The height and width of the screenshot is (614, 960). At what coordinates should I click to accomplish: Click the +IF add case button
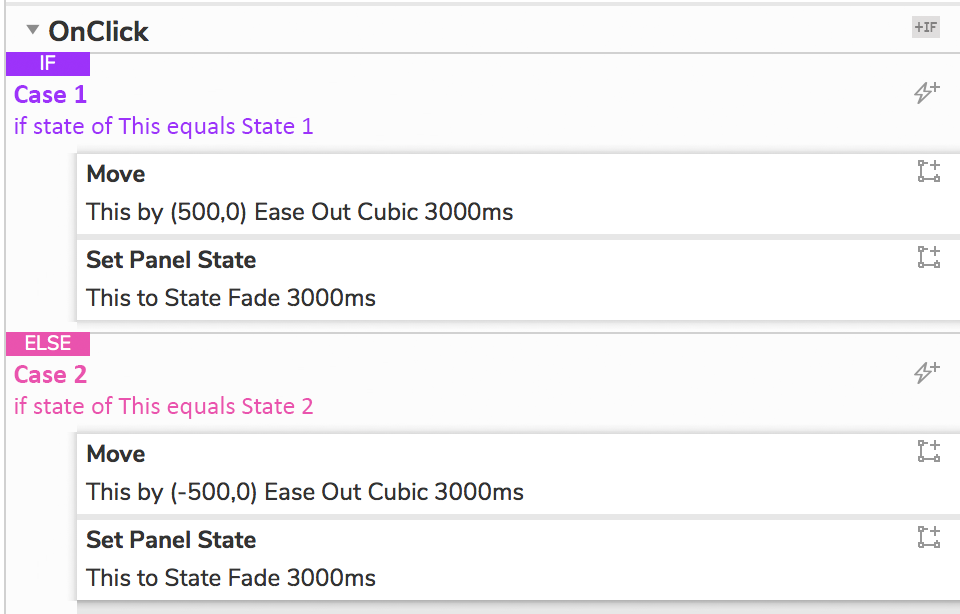click(x=925, y=27)
